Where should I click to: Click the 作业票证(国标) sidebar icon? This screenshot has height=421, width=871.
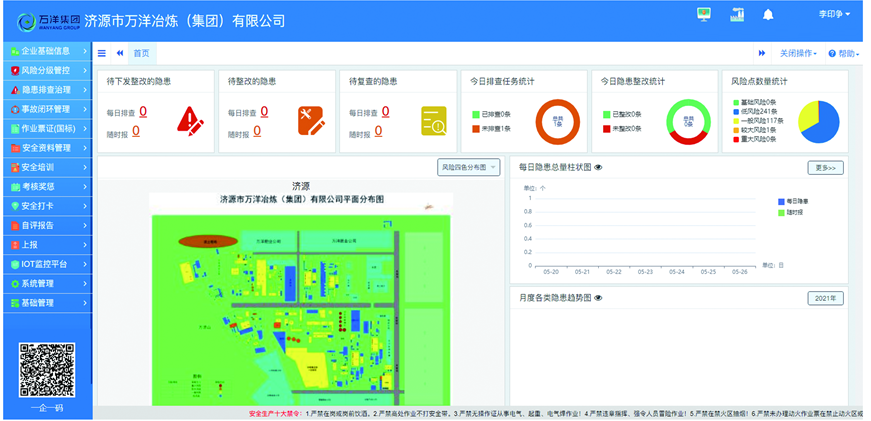pos(15,128)
